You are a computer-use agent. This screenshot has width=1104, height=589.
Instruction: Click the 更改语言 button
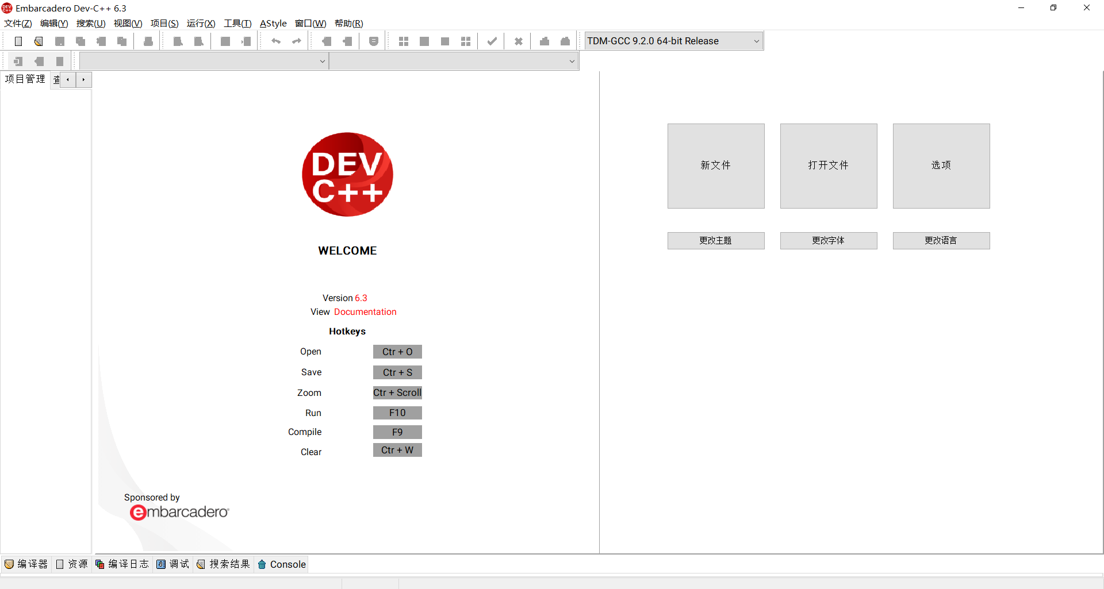(x=941, y=241)
